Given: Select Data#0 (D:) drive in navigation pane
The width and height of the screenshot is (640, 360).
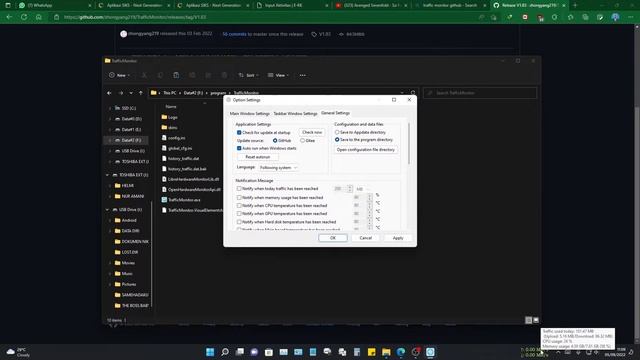Looking at the screenshot, I should (x=131, y=119).
